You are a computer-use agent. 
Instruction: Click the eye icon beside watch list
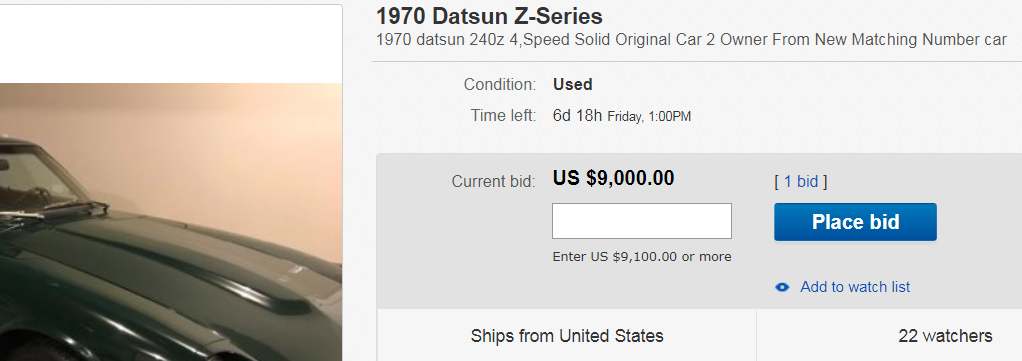782,287
